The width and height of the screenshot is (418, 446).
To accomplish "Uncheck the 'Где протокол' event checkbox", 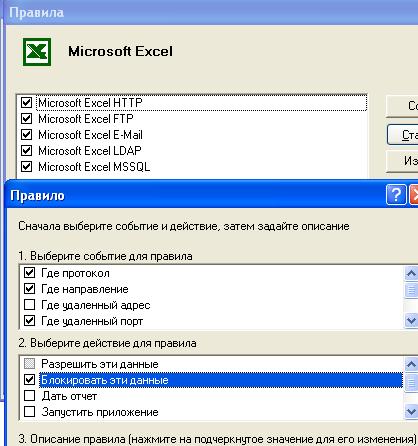I will tap(29, 273).
